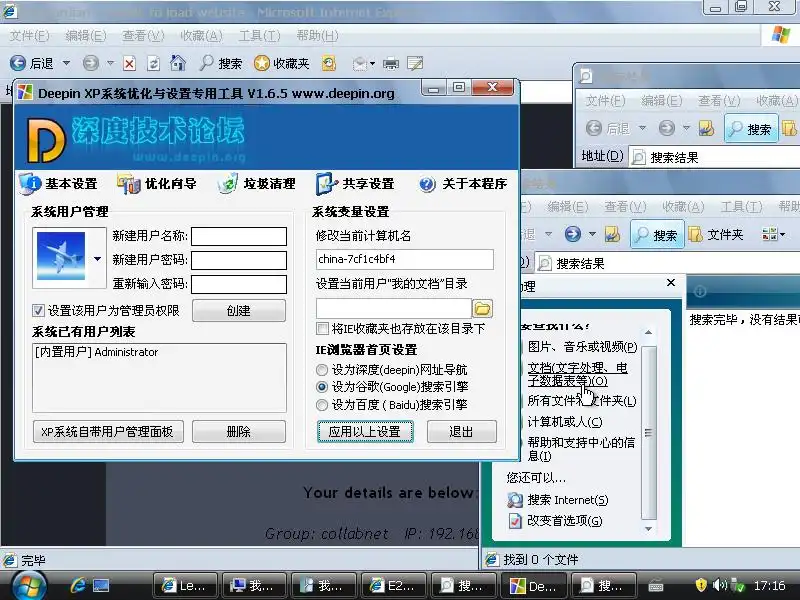Click XP系统自带用户管理面板 button
Viewport: 800px width, 600px height.
click(x=108, y=432)
